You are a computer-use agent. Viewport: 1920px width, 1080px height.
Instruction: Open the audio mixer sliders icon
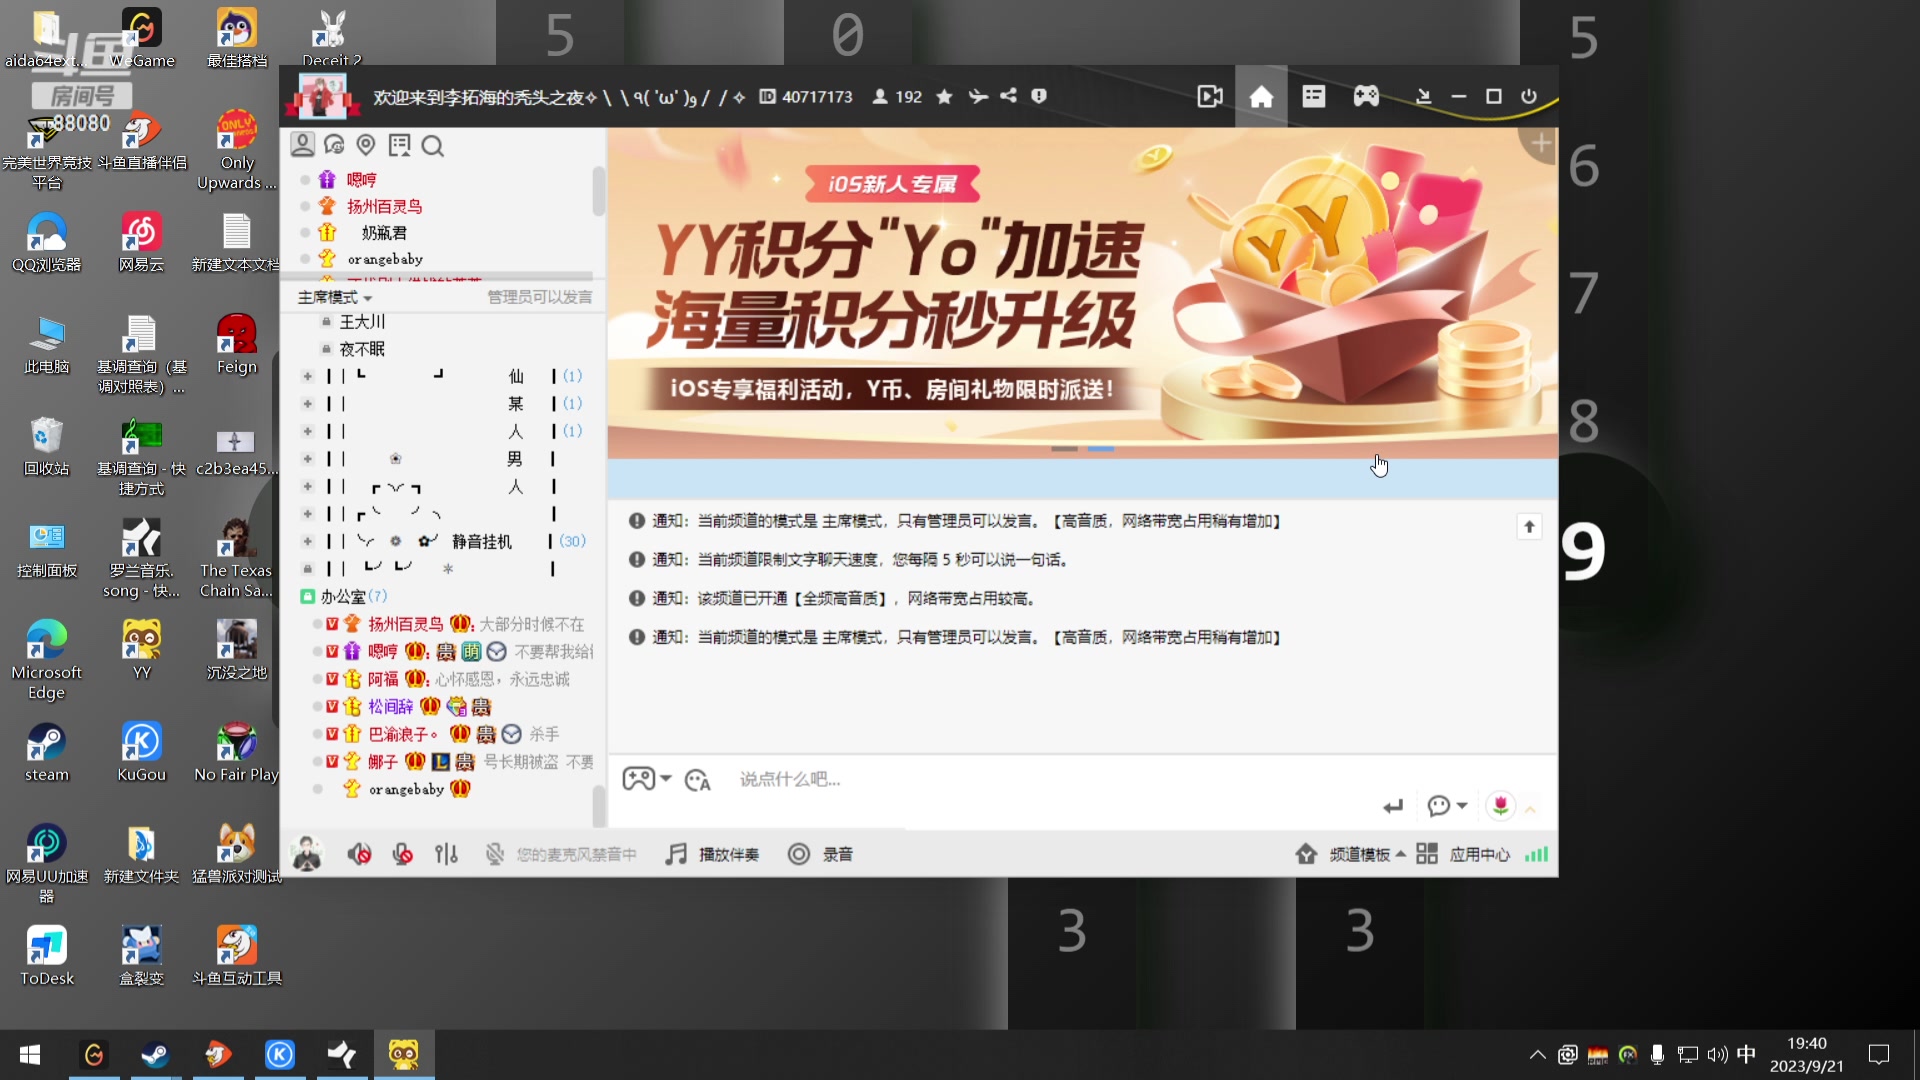click(447, 853)
